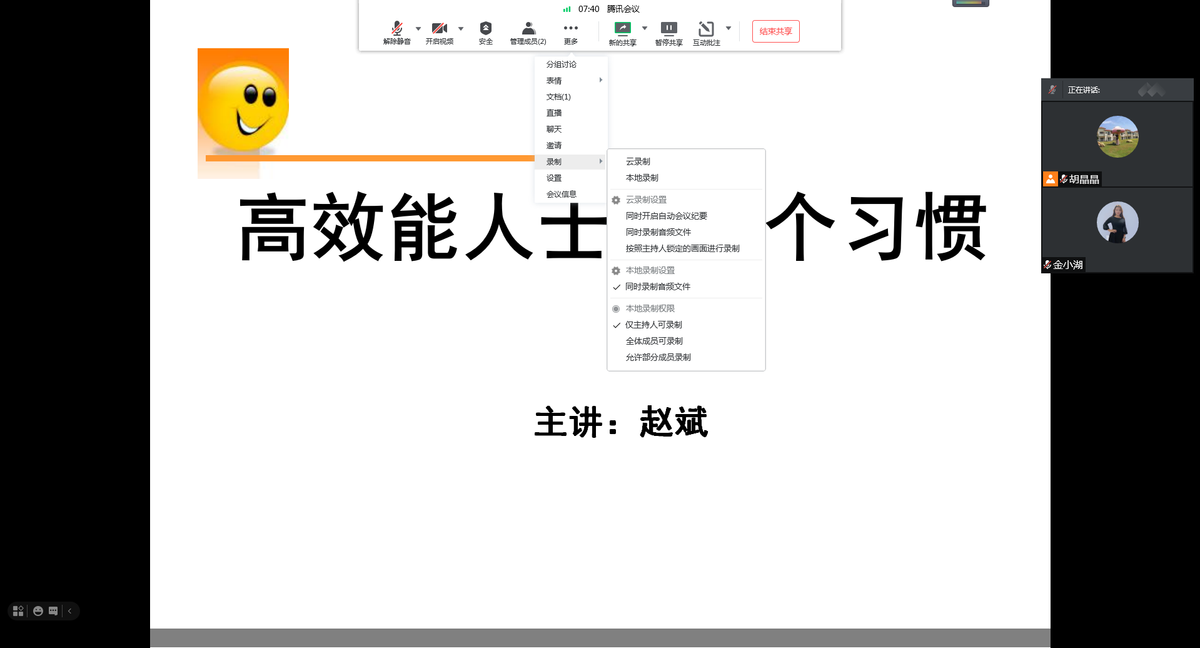Open 管理成员(2) member management
The width and height of the screenshot is (1200, 648).
point(528,29)
